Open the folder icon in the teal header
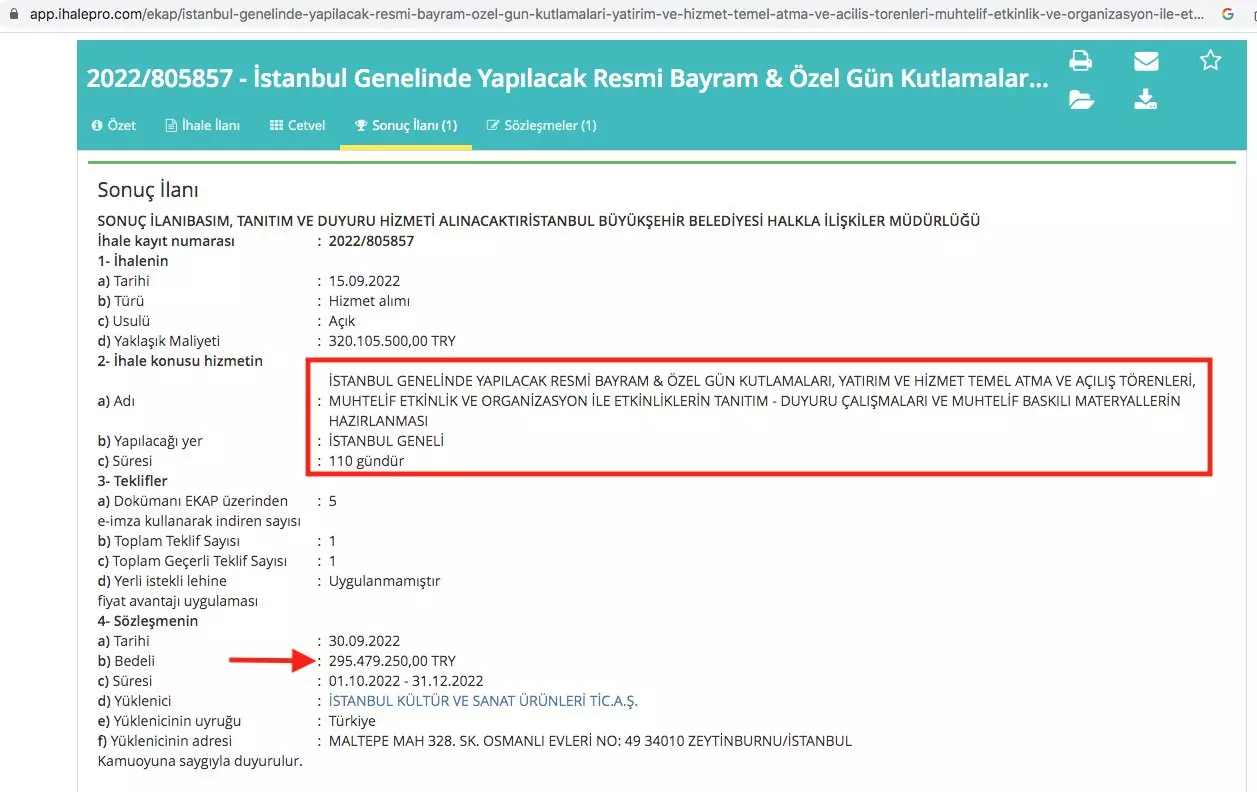1257x792 pixels. click(x=1080, y=100)
